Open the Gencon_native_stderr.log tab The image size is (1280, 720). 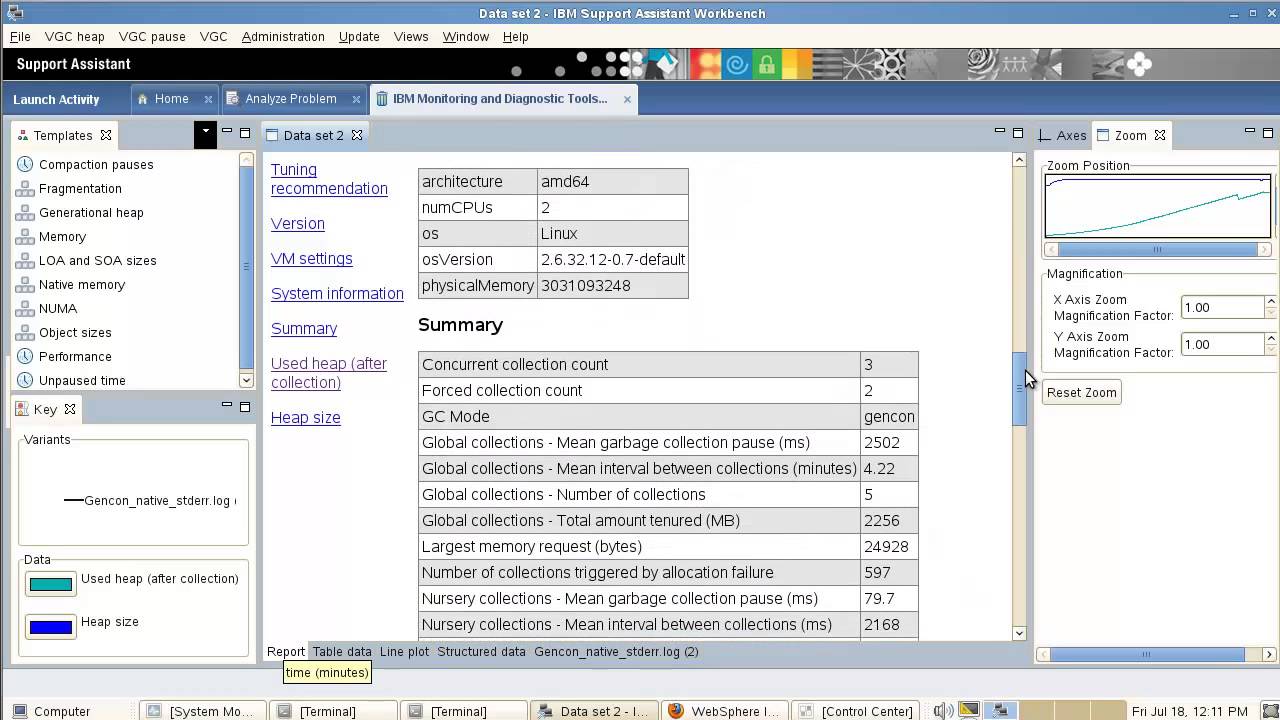pyautogui.click(x=616, y=651)
